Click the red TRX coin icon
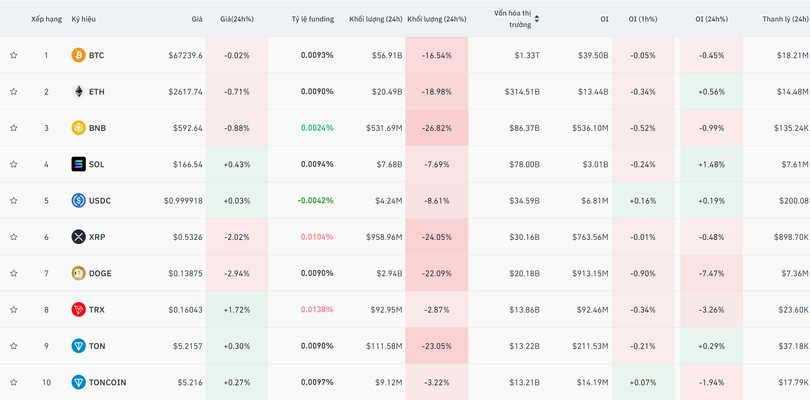This screenshot has height=400, width=810. point(79,310)
